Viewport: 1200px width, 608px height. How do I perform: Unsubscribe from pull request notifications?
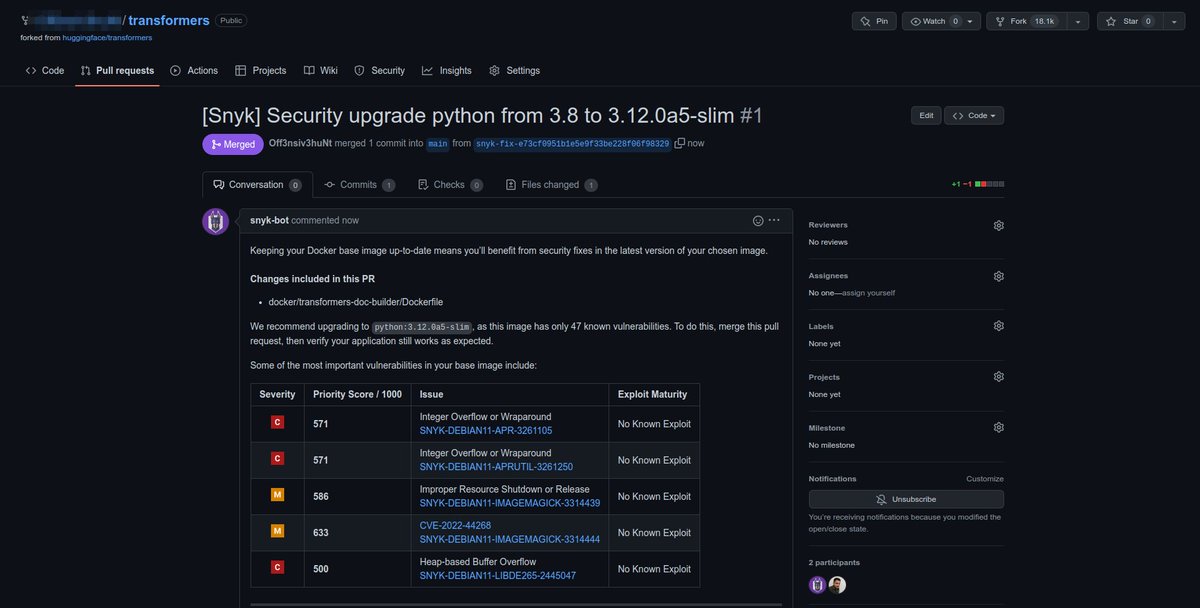pos(906,499)
